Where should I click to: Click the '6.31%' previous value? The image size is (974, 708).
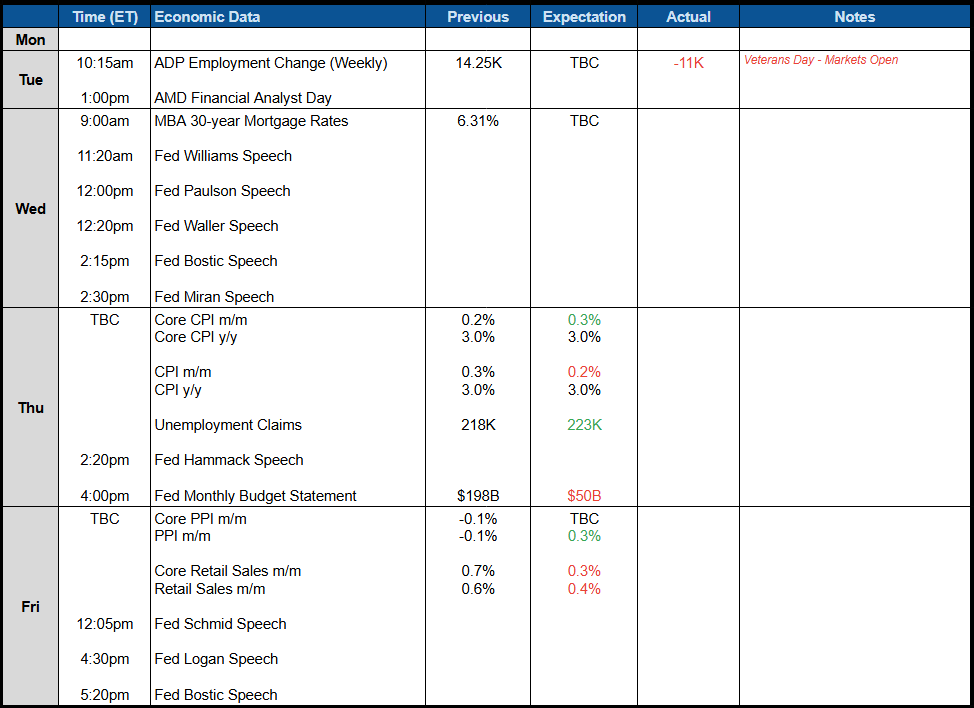tap(478, 120)
